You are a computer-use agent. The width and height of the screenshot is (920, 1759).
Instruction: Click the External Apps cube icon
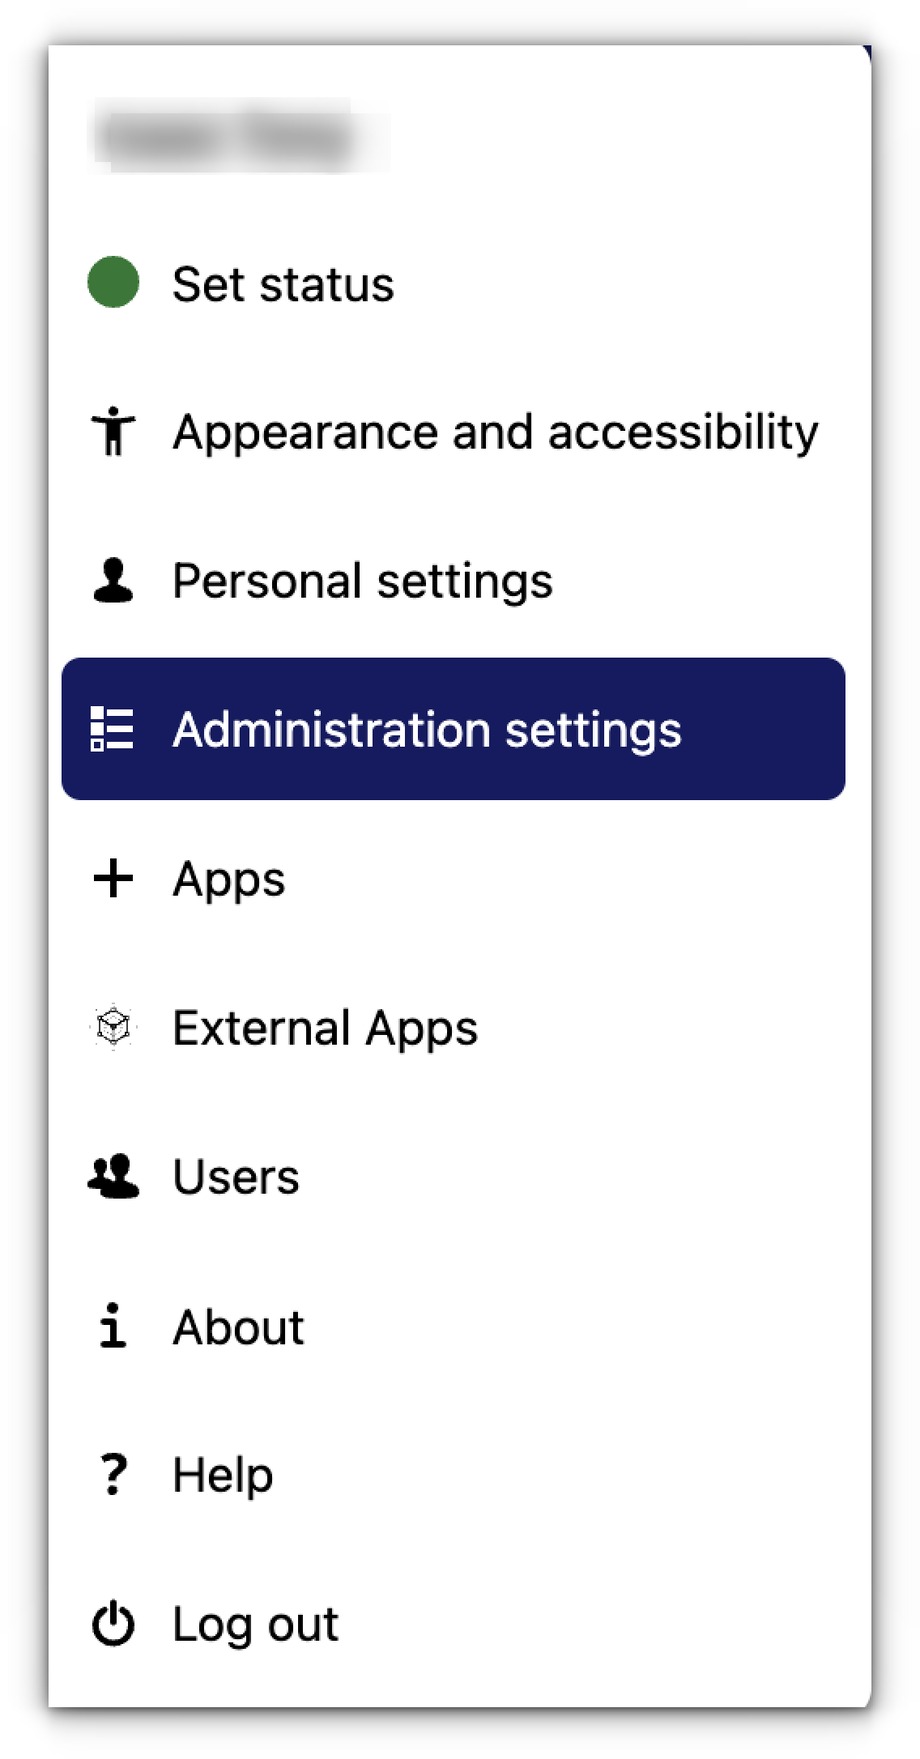pyautogui.click(x=113, y=1027)
